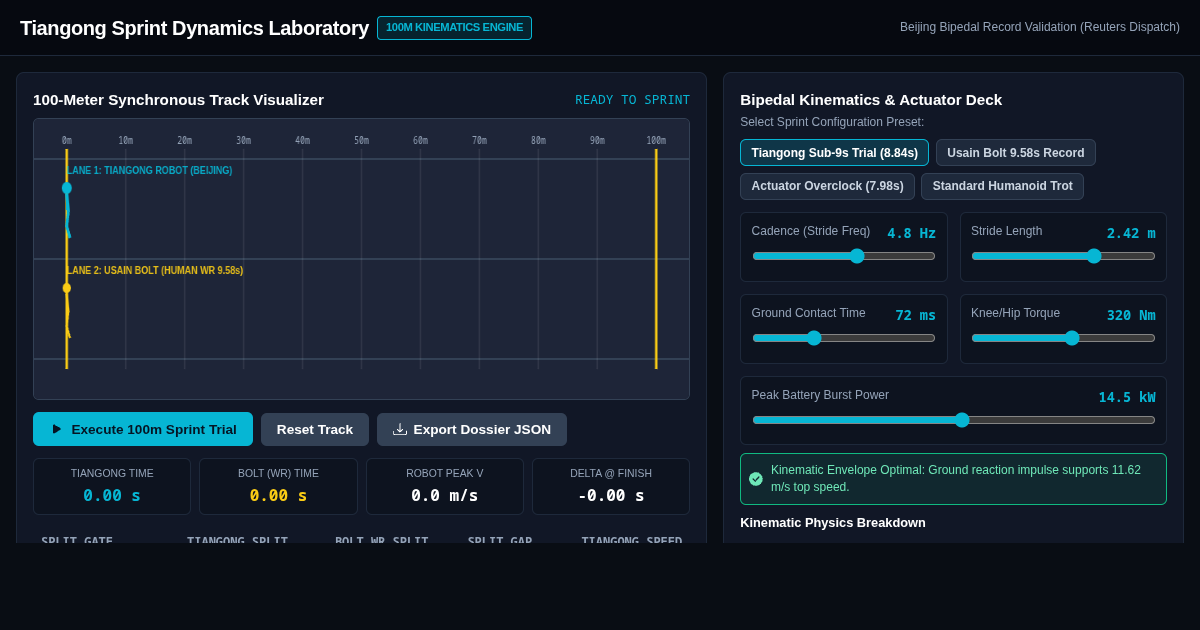Click the Lane 2: Usain Bolt label
The height and width of the screenshot is (630, 1200).
tap(155, 271)
